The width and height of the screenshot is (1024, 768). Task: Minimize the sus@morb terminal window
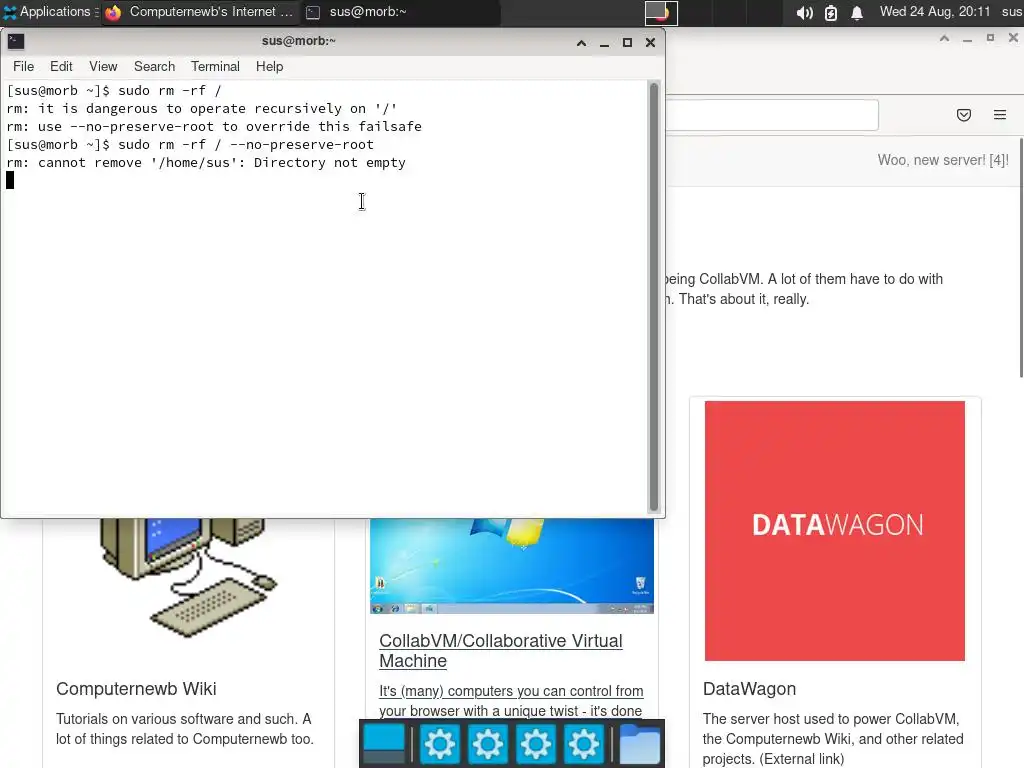(x=604, y=43)
